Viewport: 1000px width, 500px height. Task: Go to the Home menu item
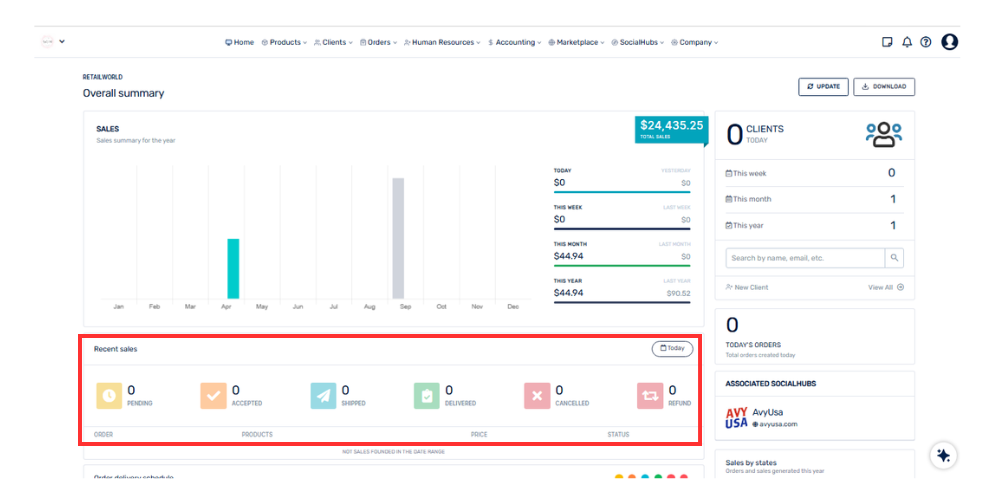click(x=239, y=43)
